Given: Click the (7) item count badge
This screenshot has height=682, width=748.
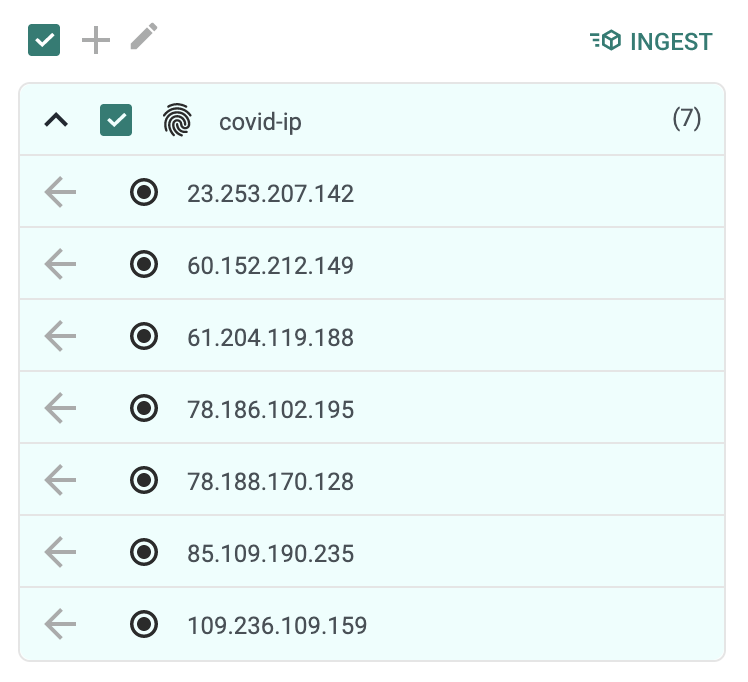Looking at the screenshot, I should 686,120.
